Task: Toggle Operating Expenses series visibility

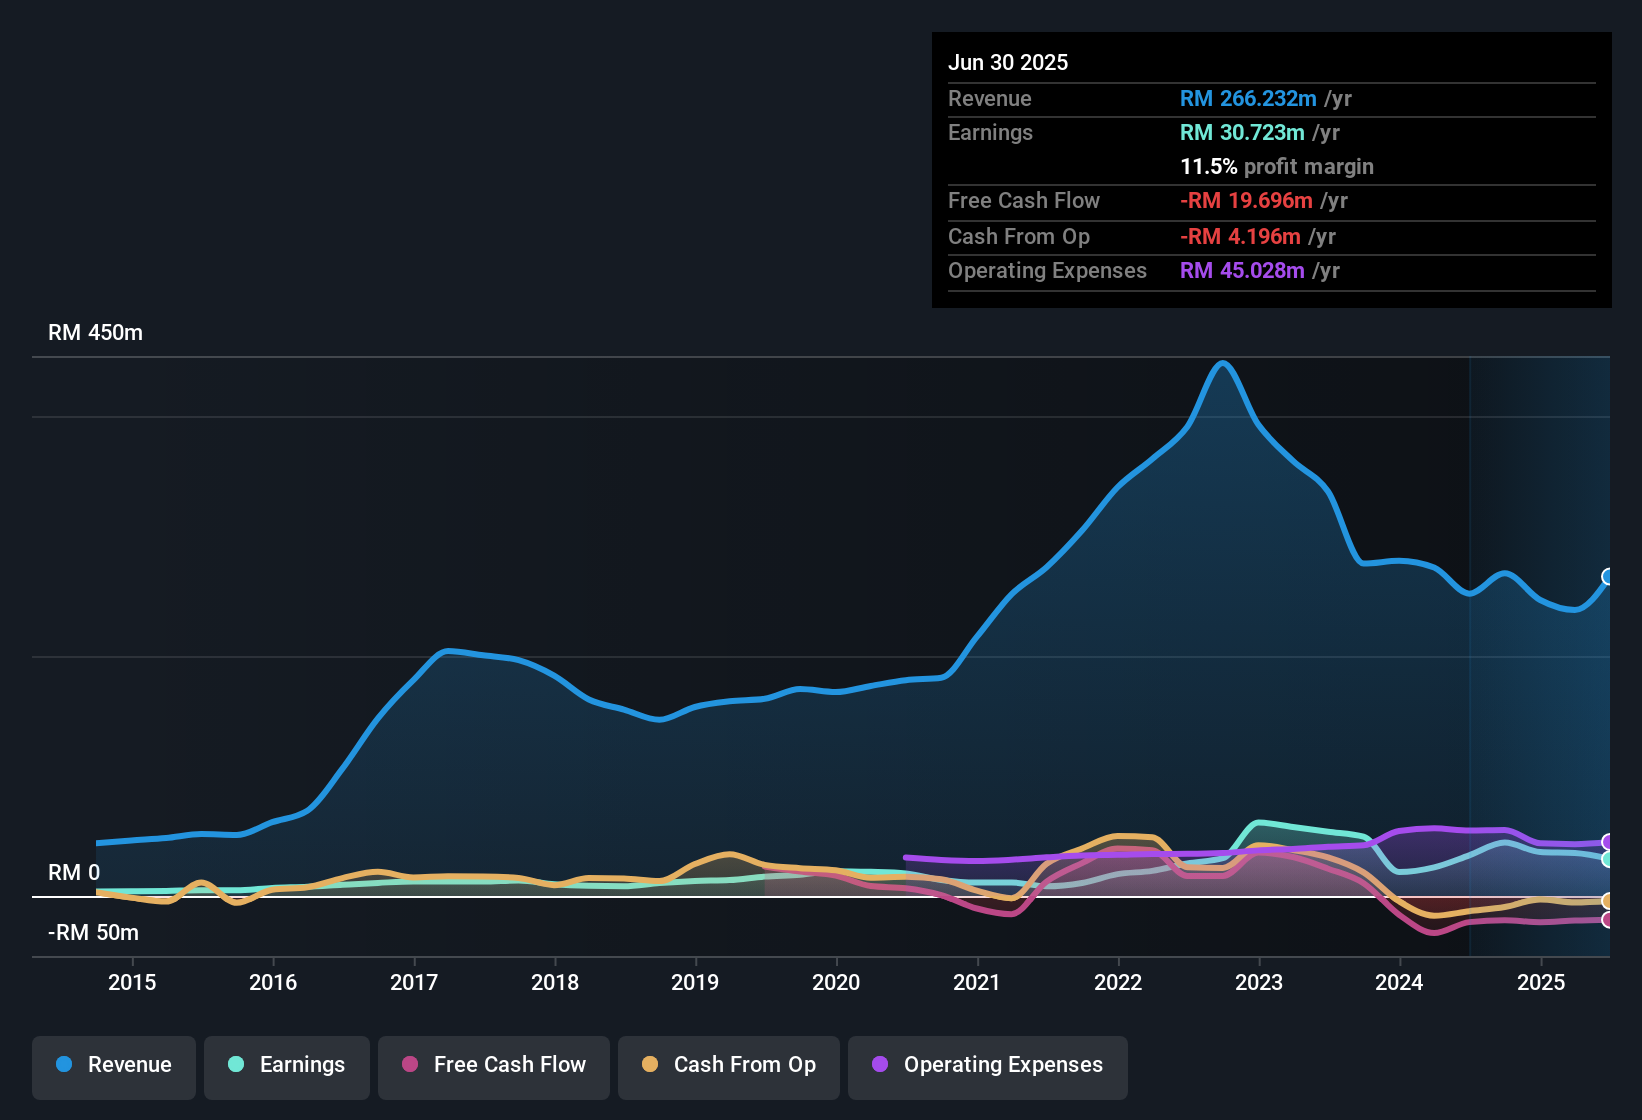Action: pyautogui.click(x=987, y=1065)
